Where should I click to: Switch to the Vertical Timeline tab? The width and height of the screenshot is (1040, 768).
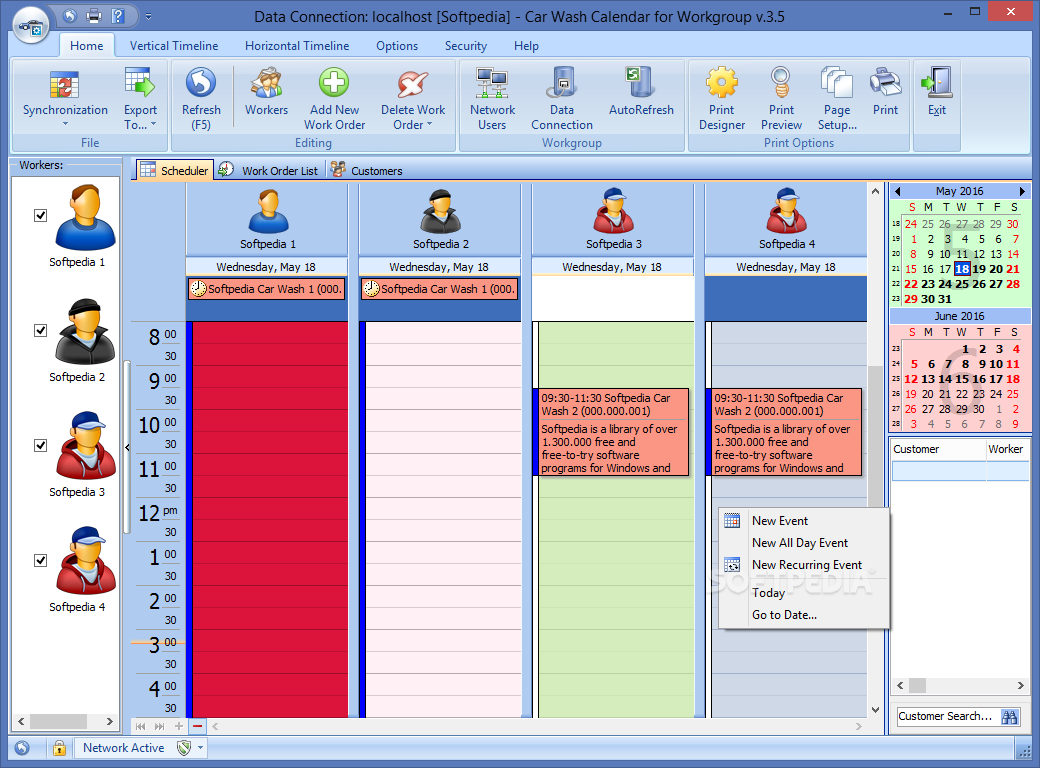click(174, 46)
